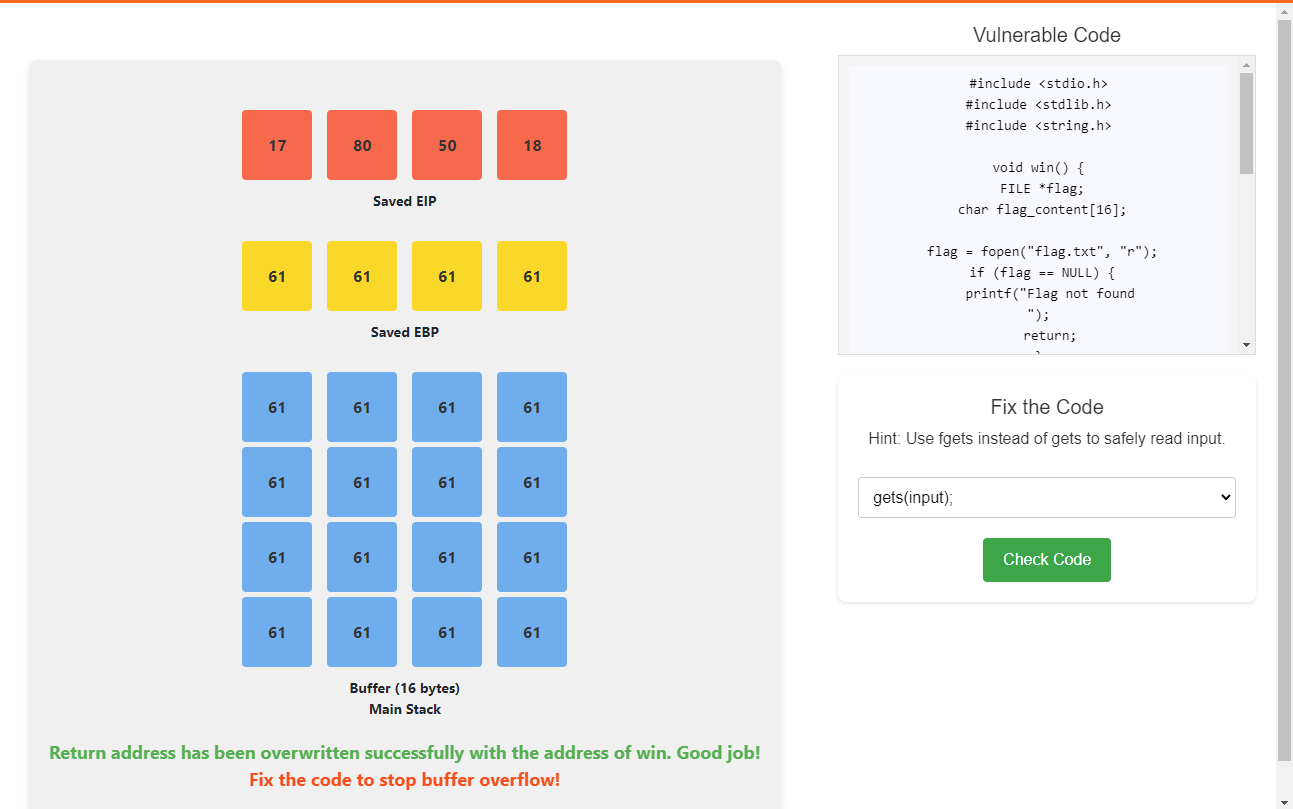Open the gets(input); code fix dropdown
Screen dimensions: 1293x809
coord(1046,497)
